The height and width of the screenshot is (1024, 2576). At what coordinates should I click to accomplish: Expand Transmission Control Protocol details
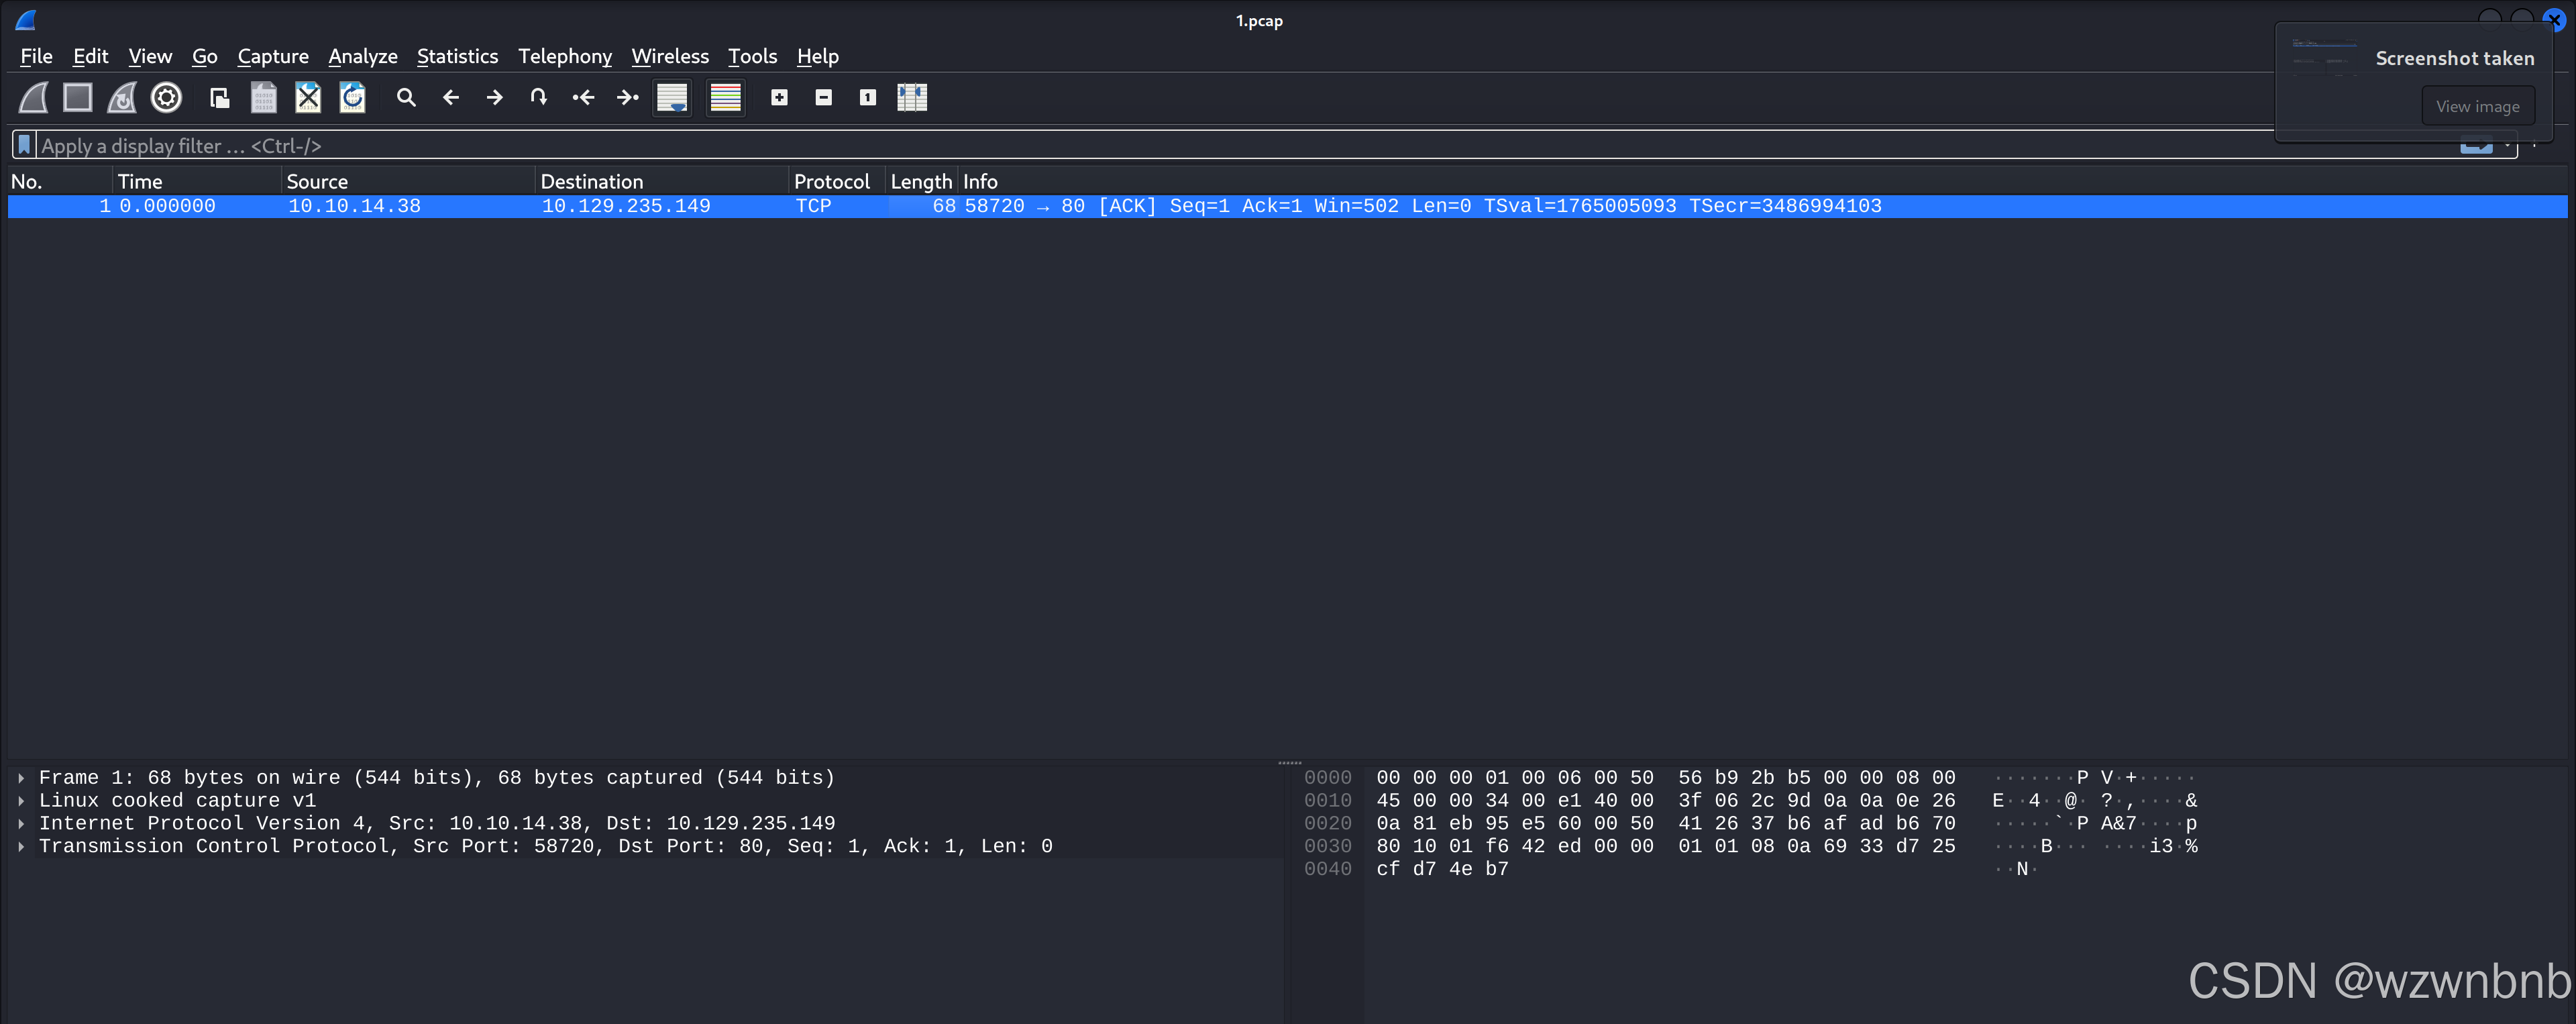pos(21,846)
